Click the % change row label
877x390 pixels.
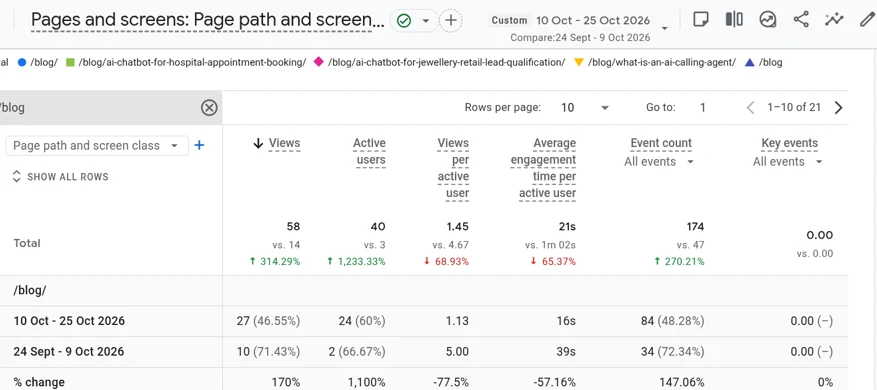(39, 383)
